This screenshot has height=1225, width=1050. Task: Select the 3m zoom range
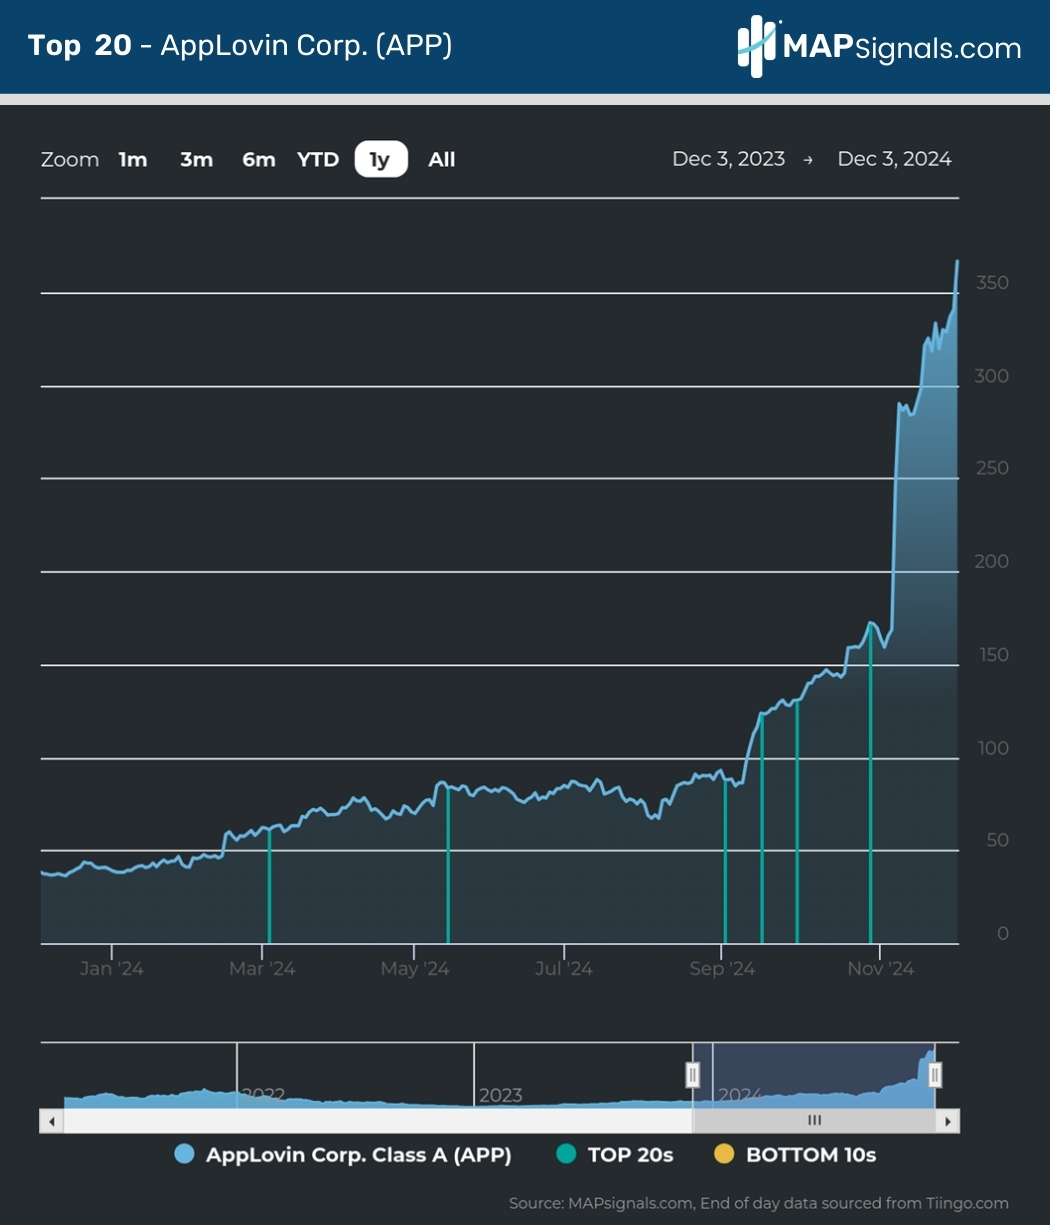196,160
